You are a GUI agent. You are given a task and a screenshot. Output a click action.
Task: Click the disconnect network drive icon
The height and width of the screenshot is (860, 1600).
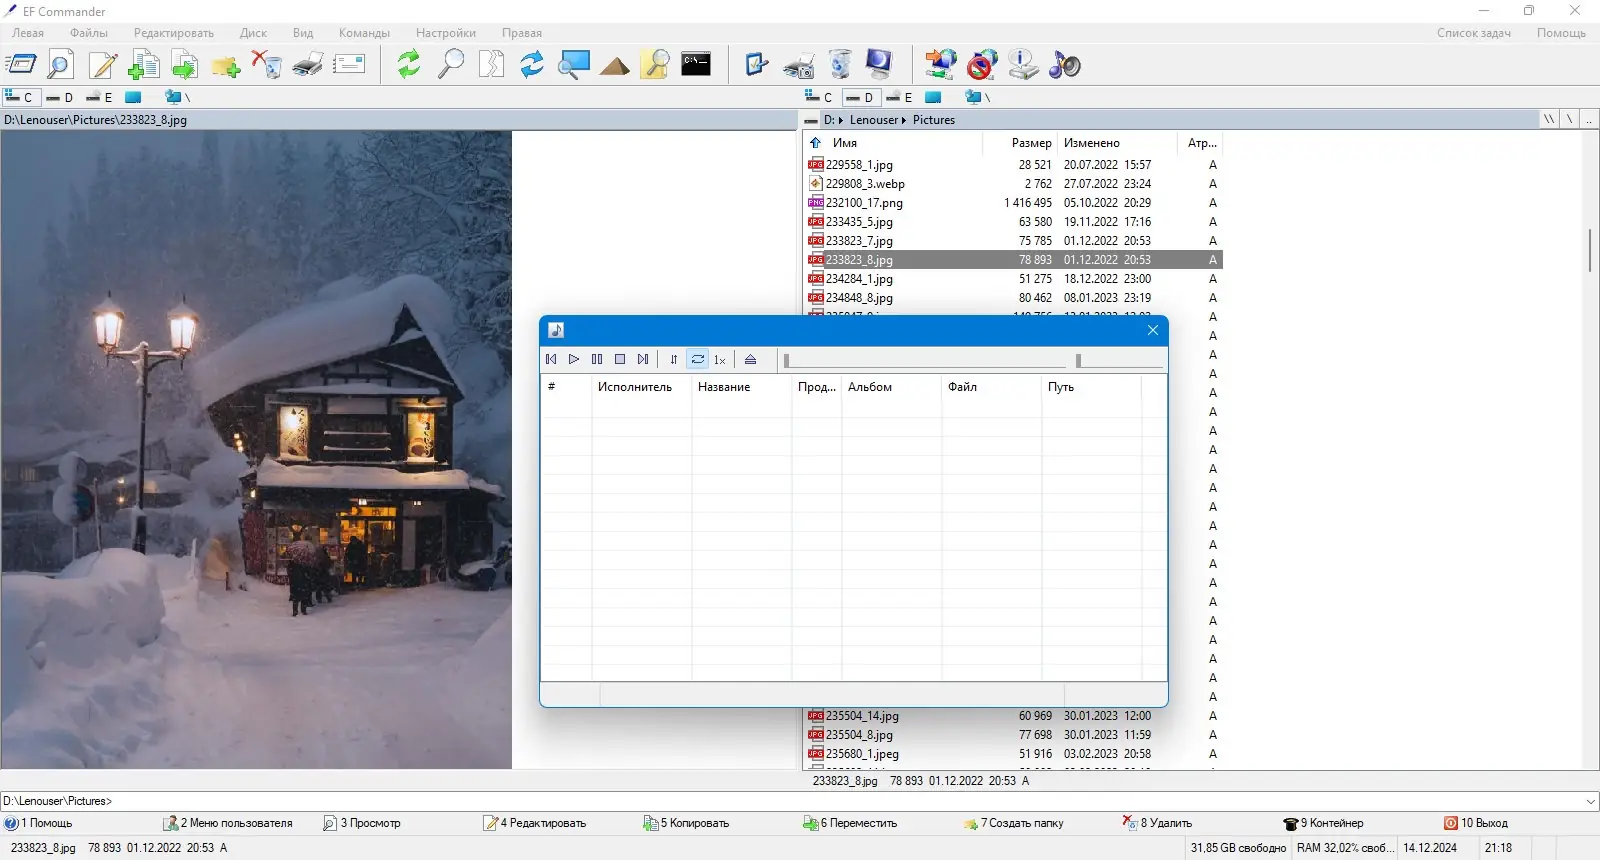coord(982,65)
